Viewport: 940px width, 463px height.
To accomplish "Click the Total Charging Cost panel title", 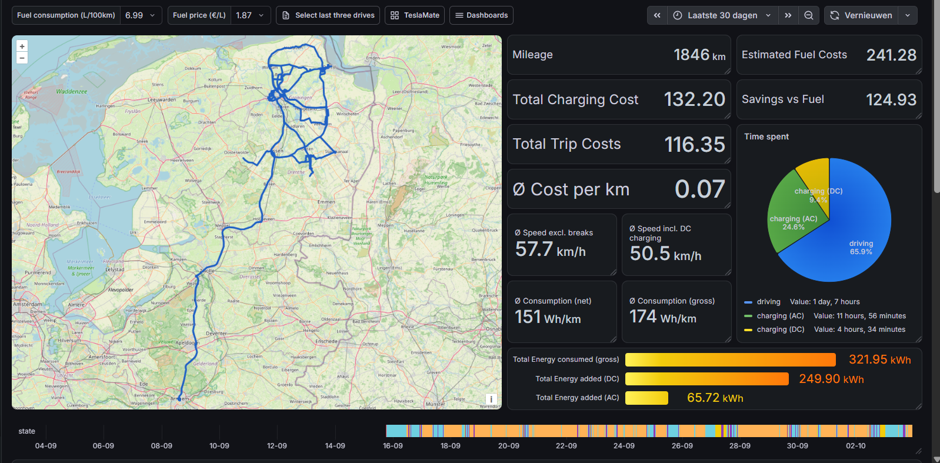I will (575, 100).
